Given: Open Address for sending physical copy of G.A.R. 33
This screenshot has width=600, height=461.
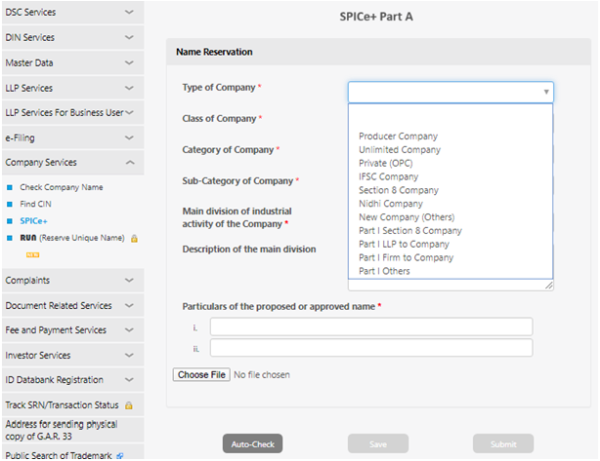Looking at the screenshot, I should click(61, 430).
